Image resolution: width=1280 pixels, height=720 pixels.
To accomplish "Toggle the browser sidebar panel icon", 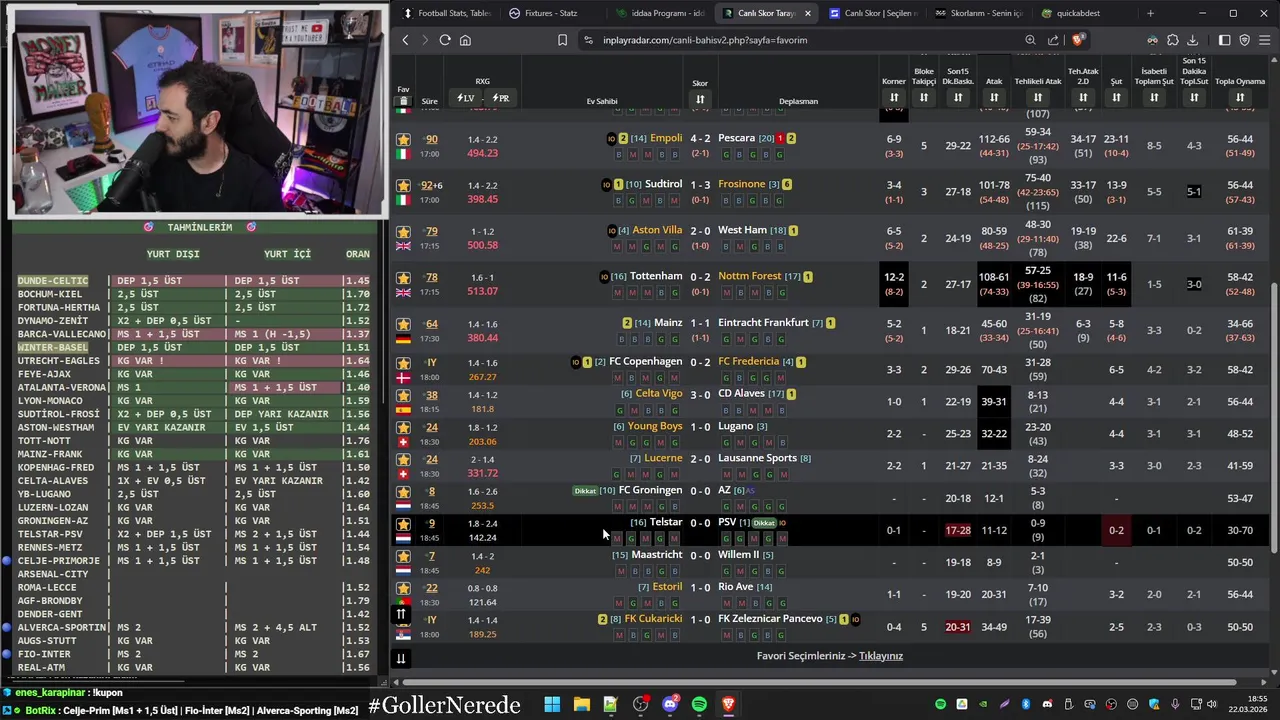I will 1224,40.
